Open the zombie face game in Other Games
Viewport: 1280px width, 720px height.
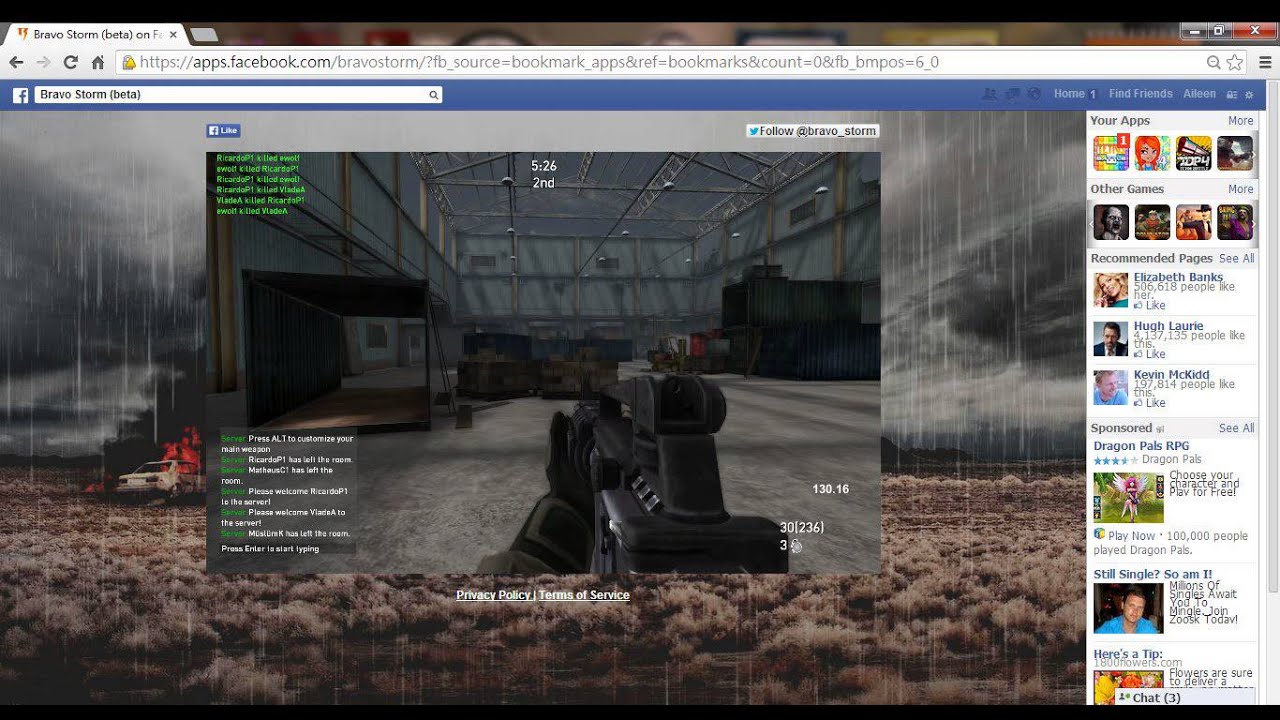tap(1111, 222)
